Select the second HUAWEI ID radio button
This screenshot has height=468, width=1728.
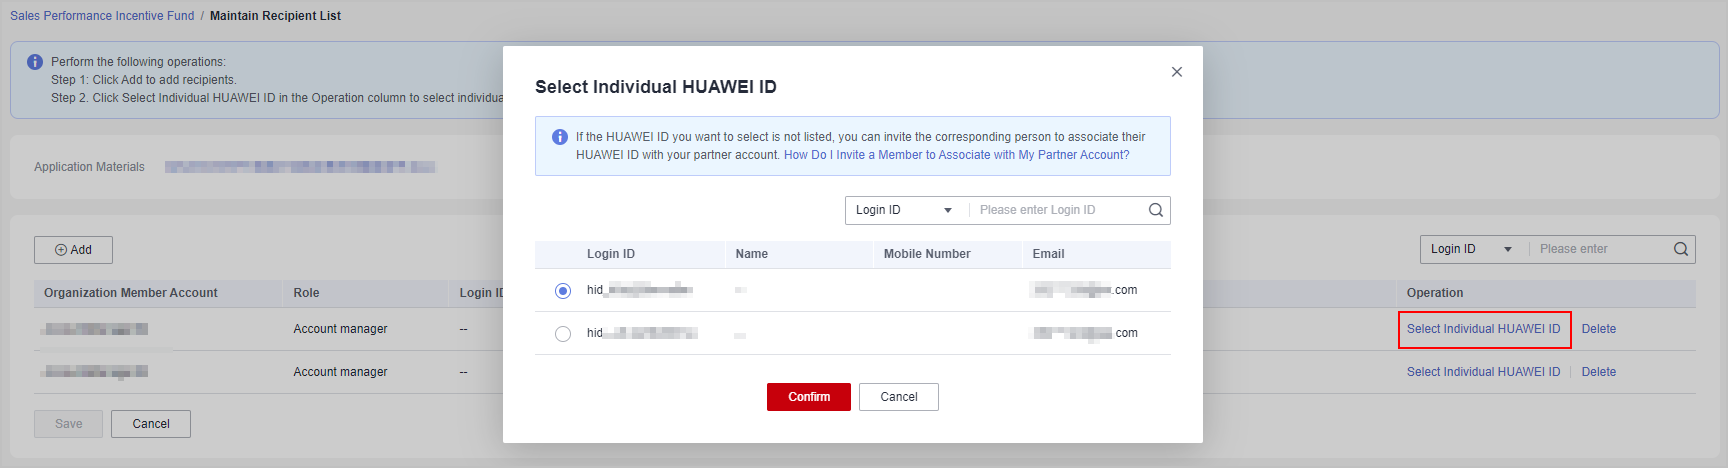pos(563,334)
